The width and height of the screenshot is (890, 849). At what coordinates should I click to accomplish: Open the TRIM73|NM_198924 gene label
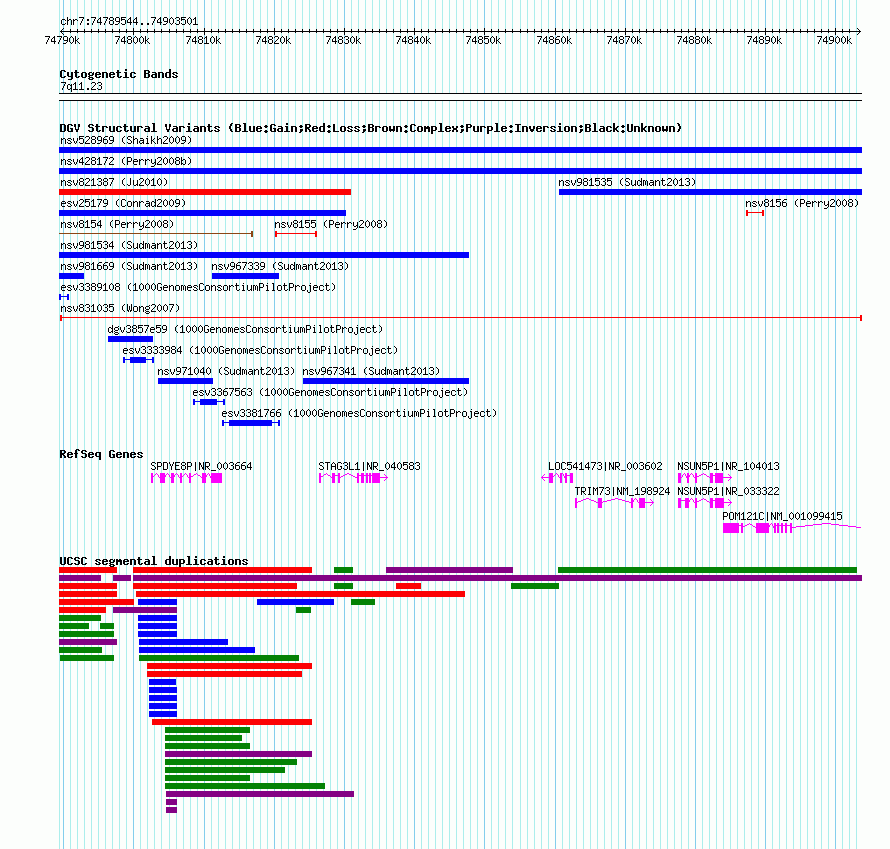(623, 491)
